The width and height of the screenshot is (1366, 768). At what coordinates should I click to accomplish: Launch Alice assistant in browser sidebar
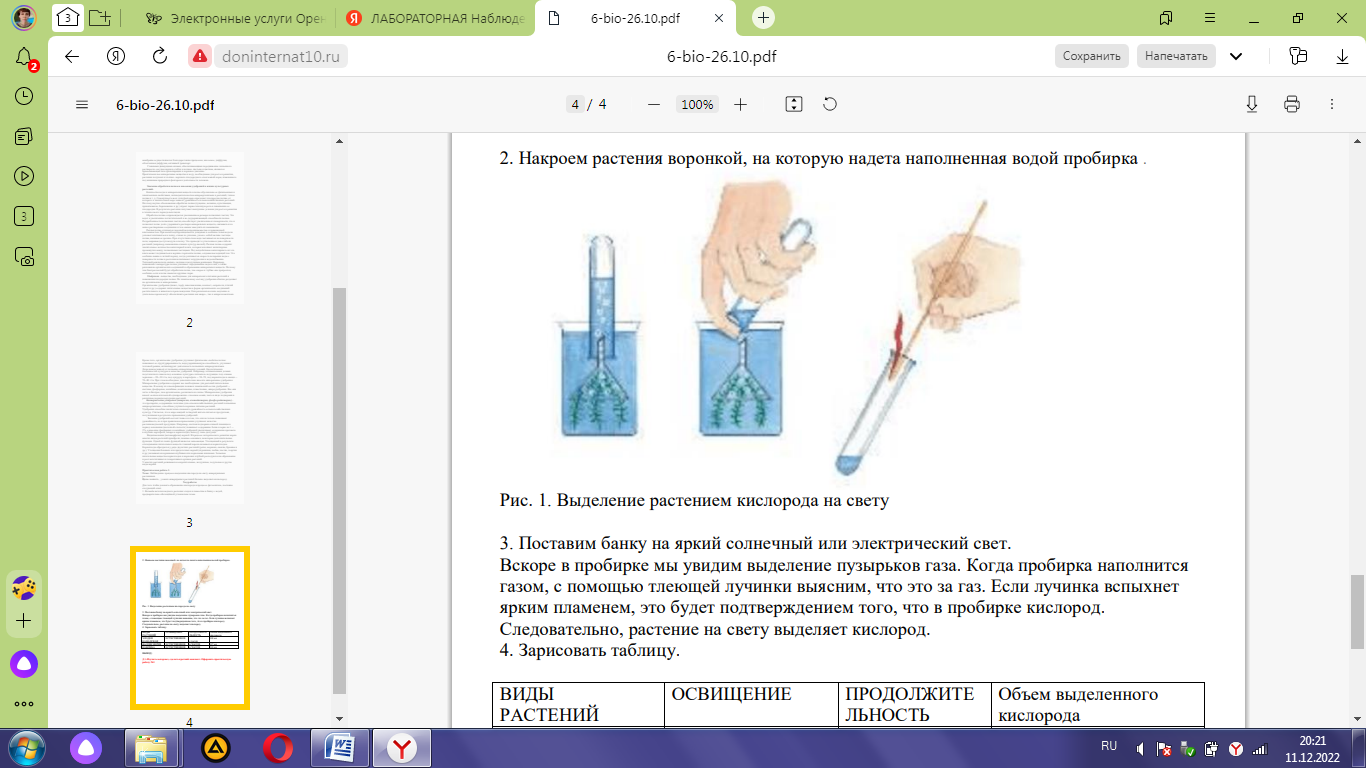[x=24, y=662]
